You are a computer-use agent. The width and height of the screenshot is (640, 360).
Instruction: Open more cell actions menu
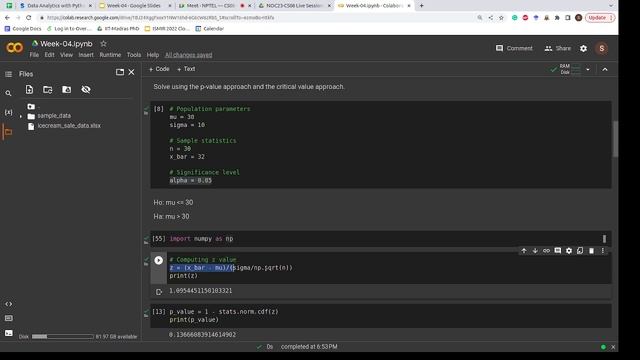[x=602, y=251]
